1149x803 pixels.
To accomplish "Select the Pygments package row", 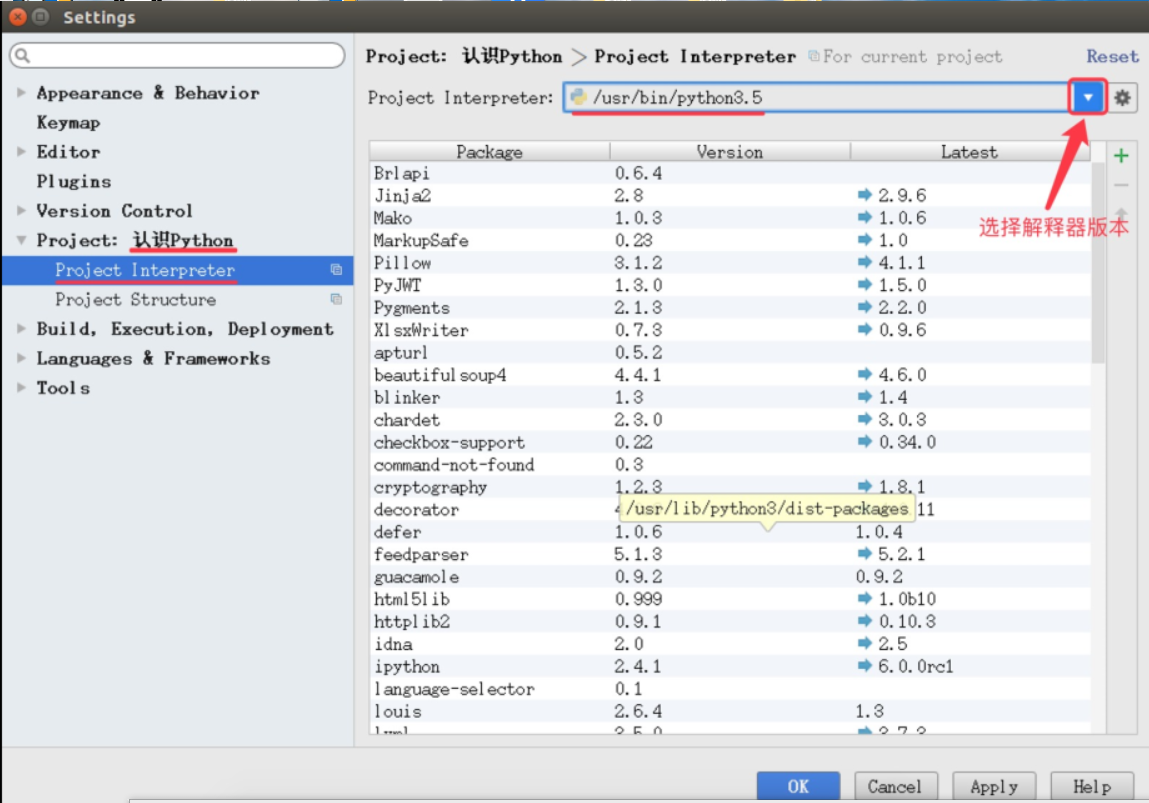I will pyautogui.click(x=730, y=307).
